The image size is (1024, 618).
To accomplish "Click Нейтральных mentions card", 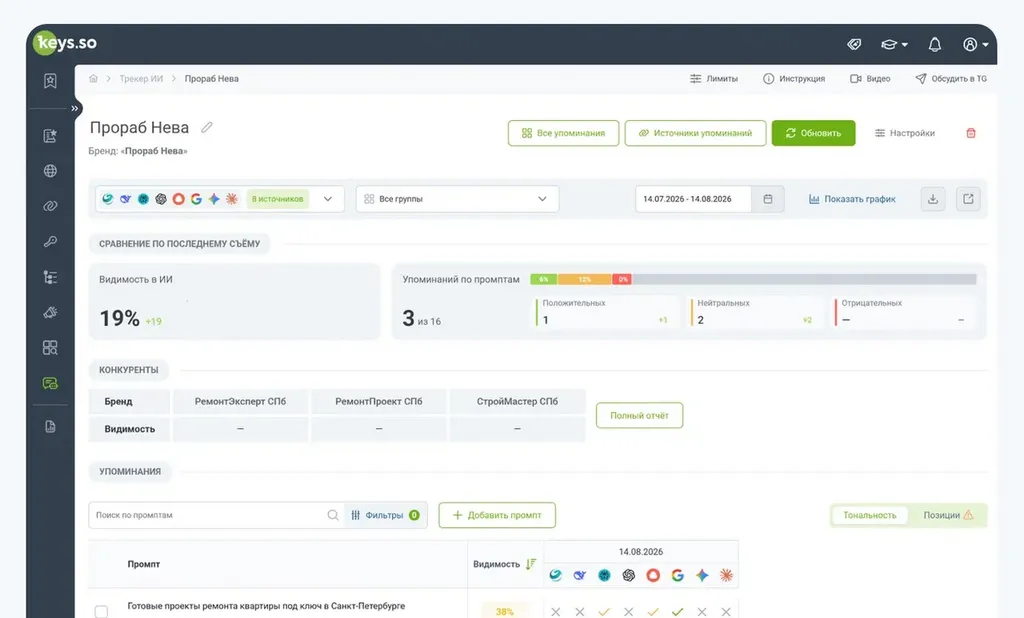I will pyautogui.click(x=754, y=312).
